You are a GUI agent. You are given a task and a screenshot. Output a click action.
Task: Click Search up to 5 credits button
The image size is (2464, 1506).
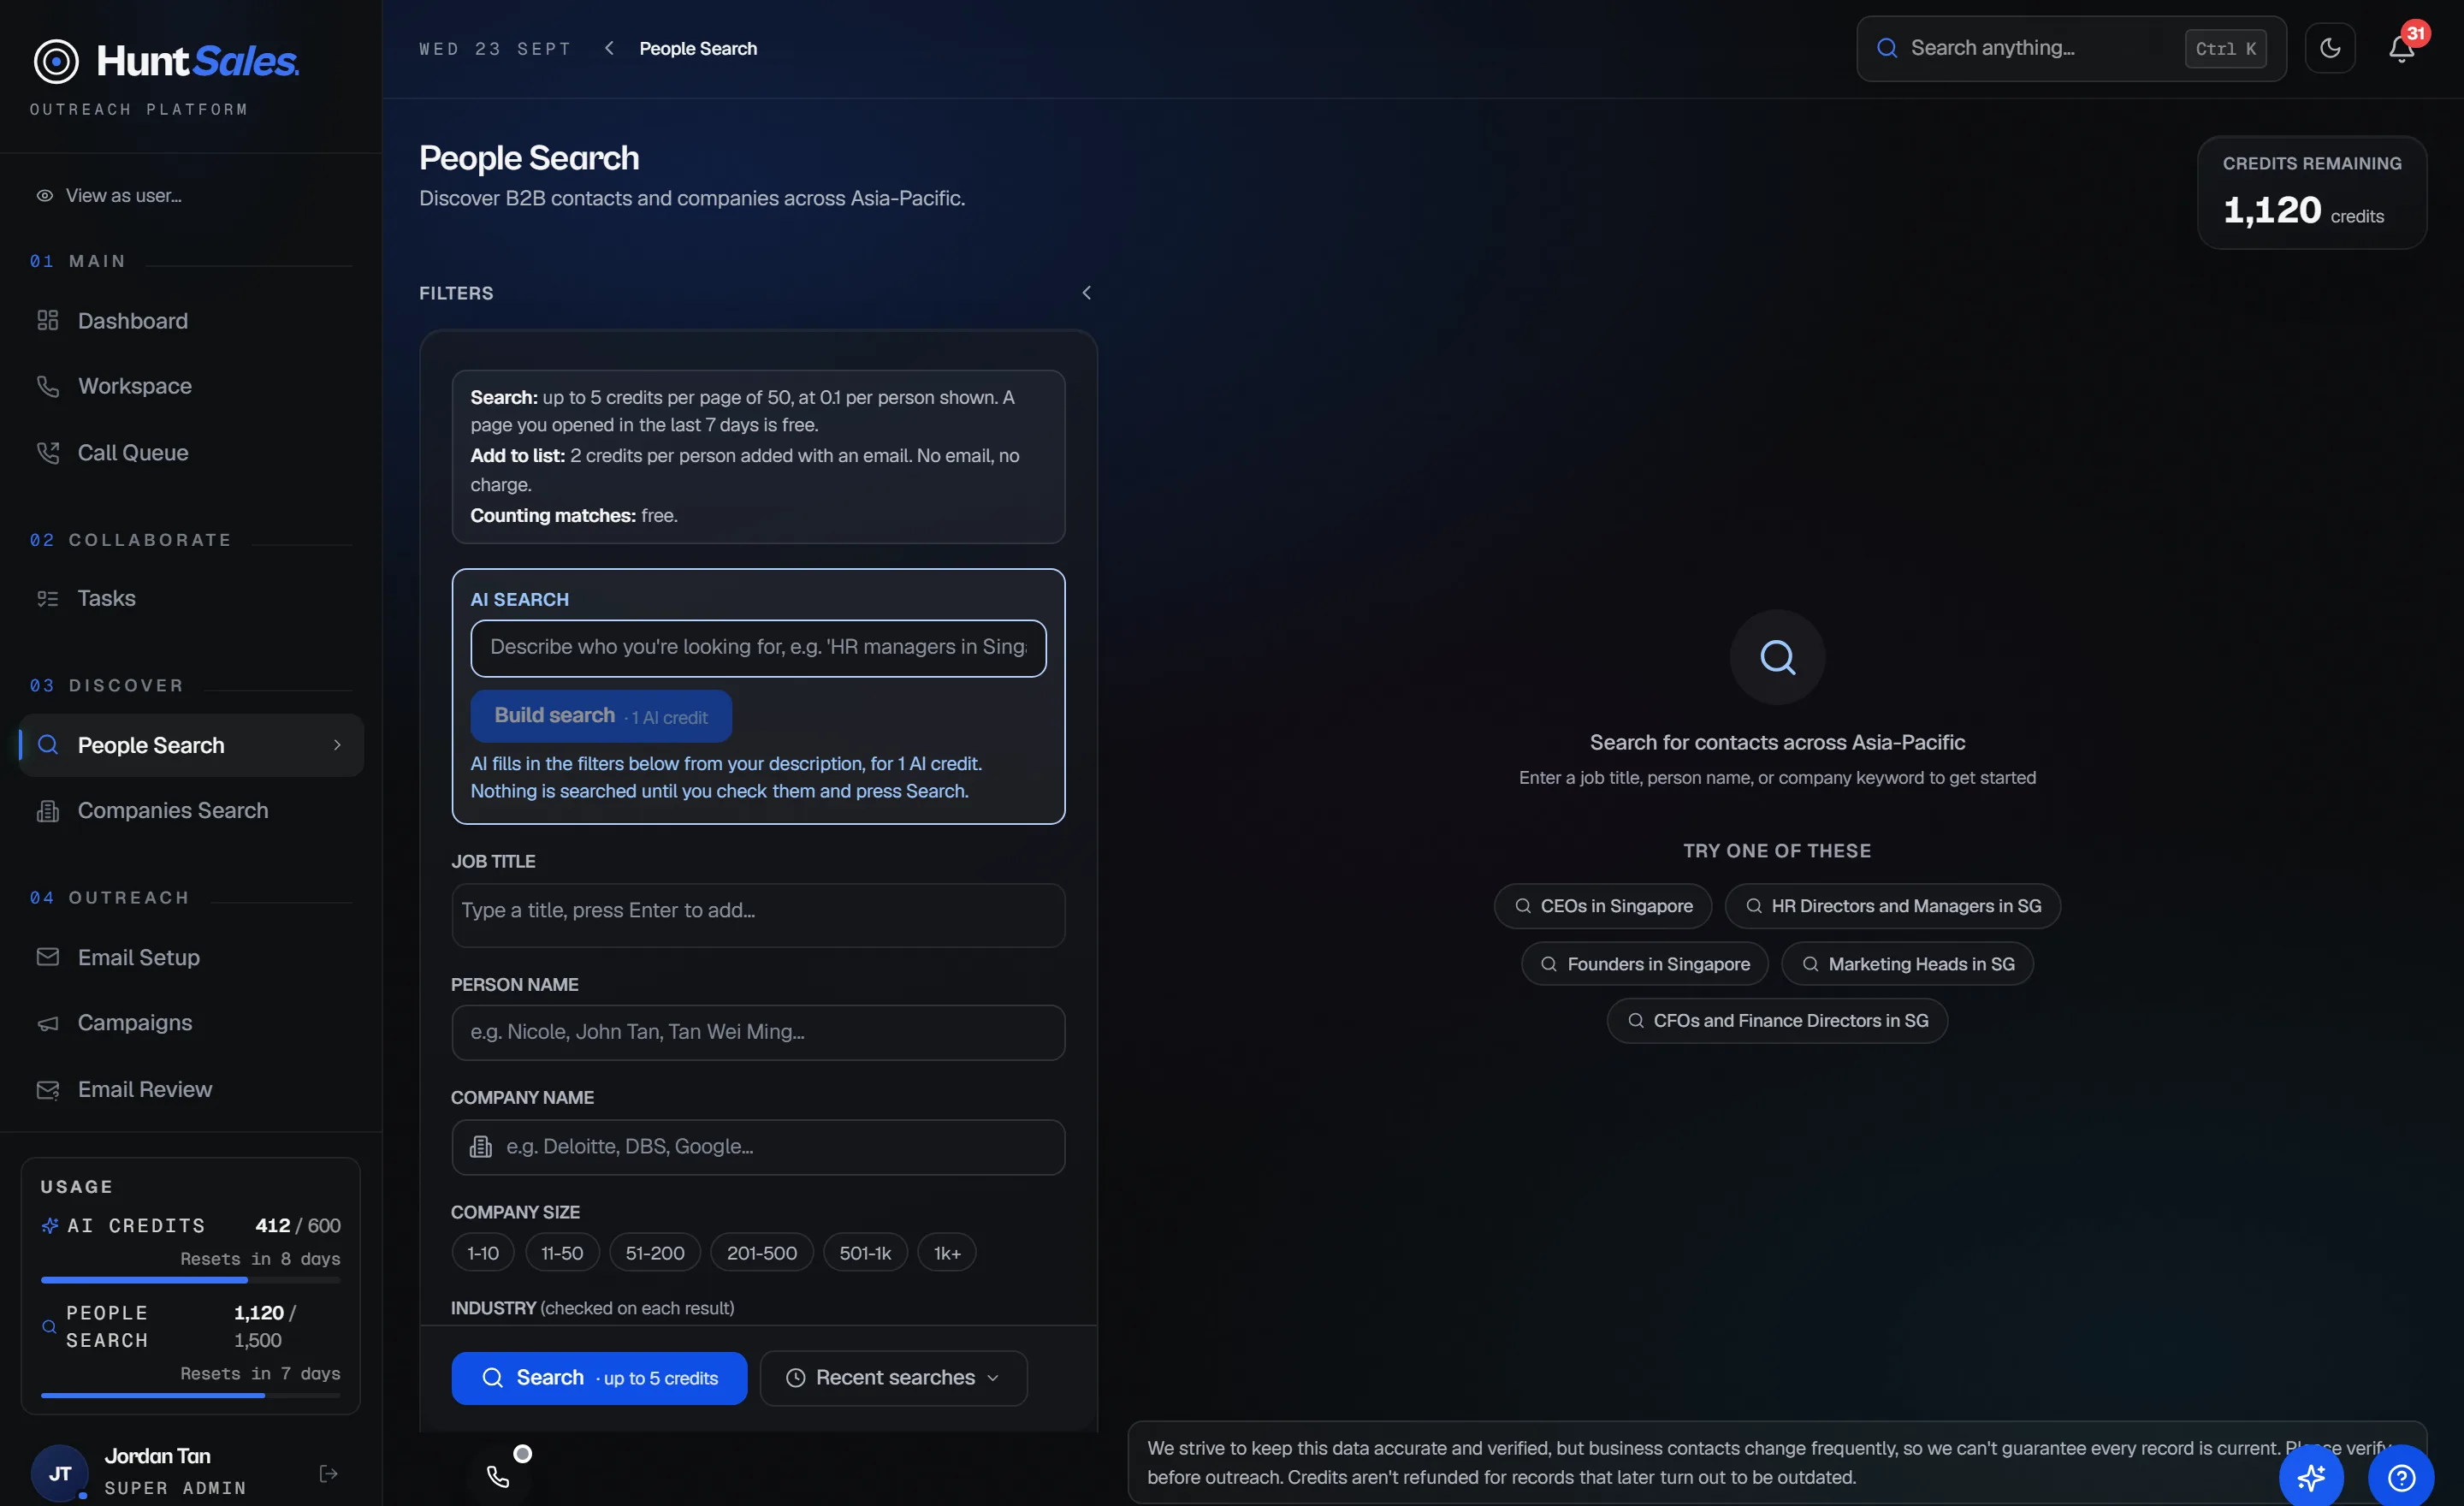click(x=599, y=1378)
